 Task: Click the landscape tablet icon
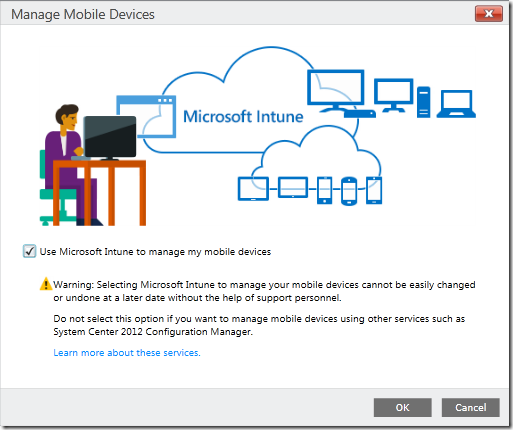tap(293, 187)
